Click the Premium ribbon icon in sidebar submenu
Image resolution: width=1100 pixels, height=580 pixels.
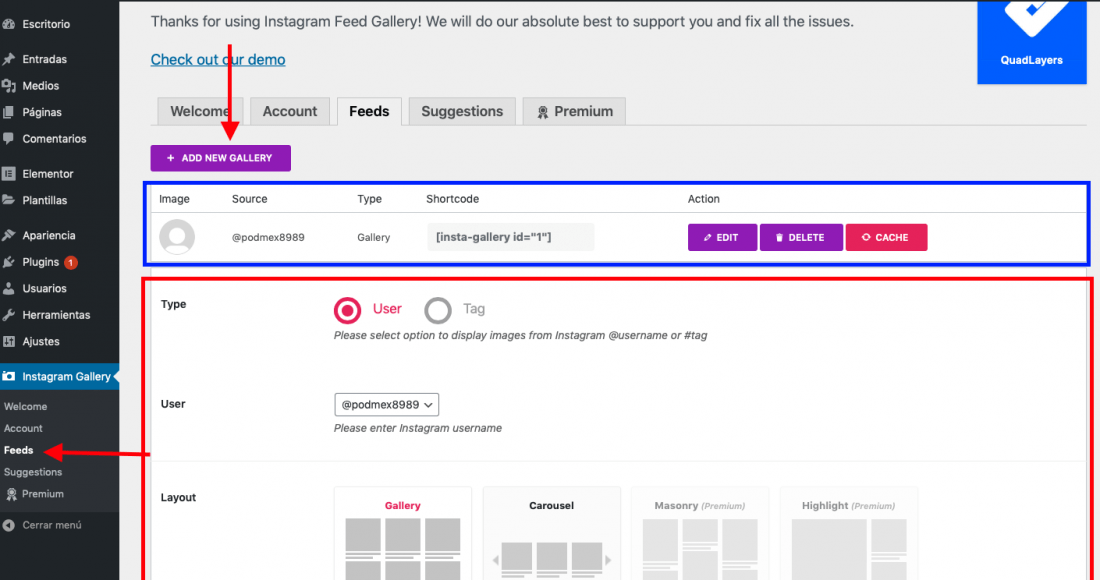pos(11,494)
